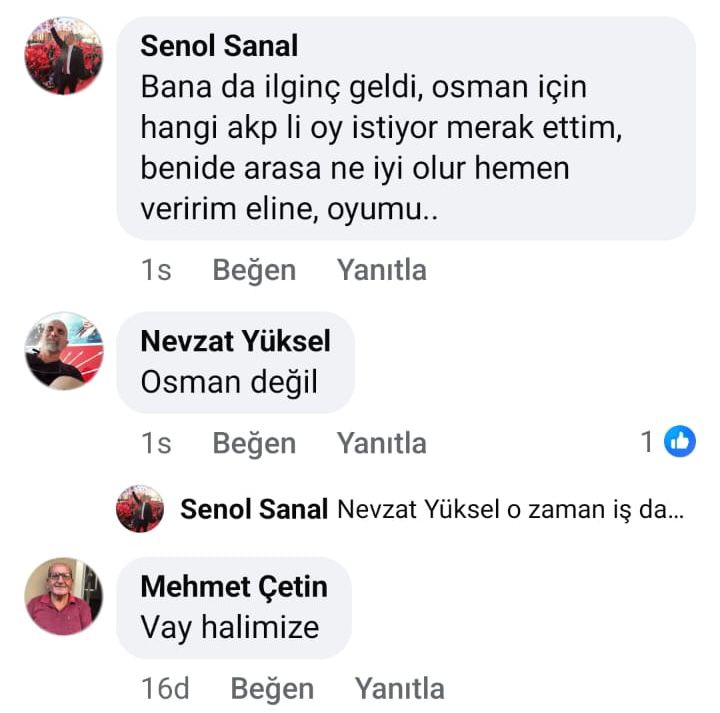Open the Nevzat Yüksel name link

tap(235, 341)
